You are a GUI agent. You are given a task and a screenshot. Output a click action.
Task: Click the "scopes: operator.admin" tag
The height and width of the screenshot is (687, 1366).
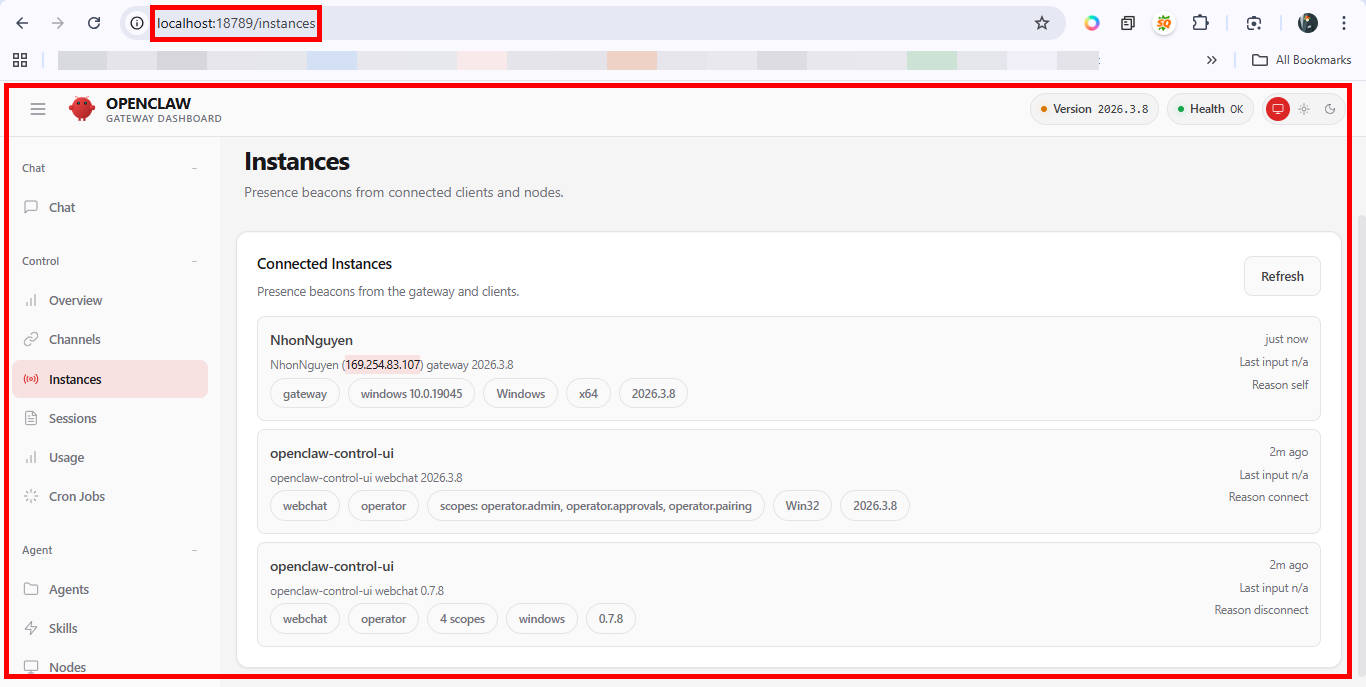pos(596,506)
